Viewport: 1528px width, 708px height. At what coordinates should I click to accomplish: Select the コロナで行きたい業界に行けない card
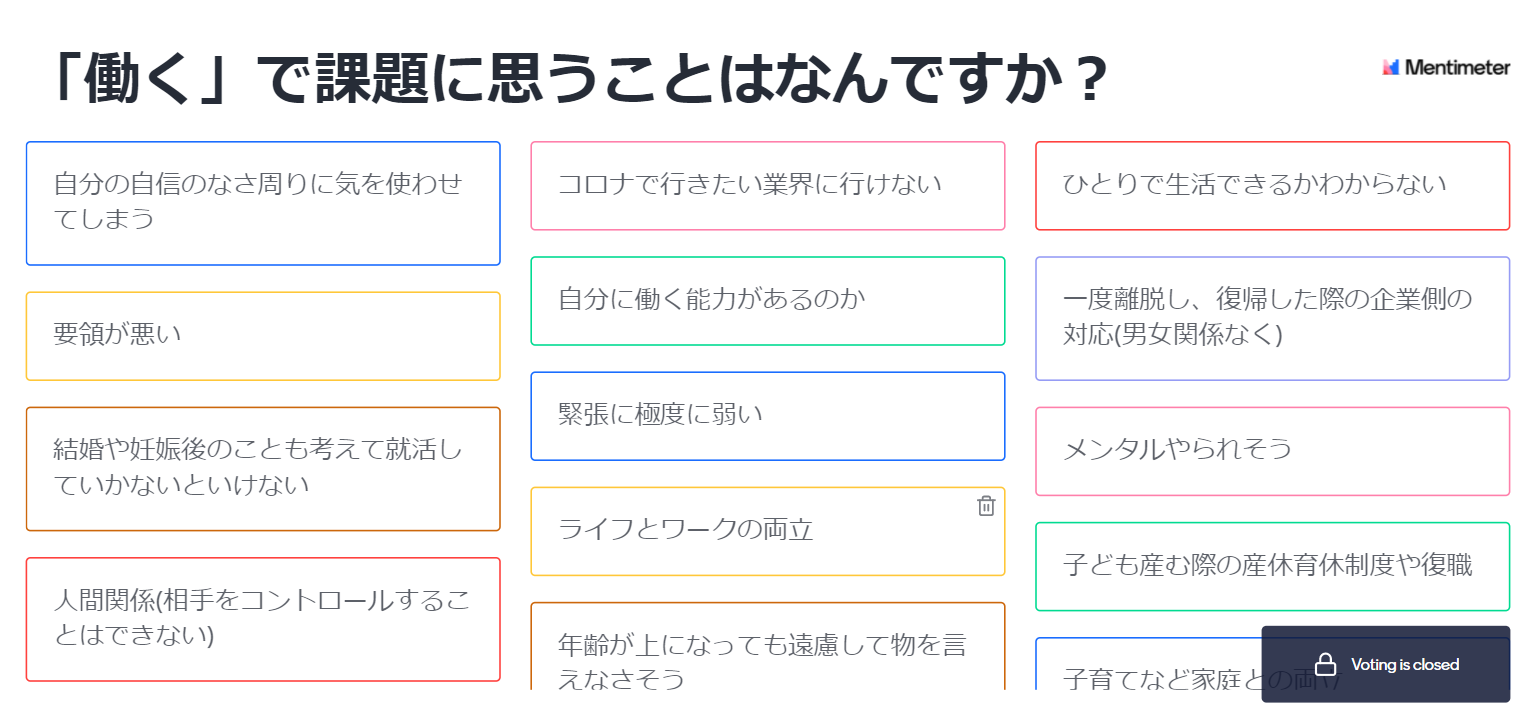click(x=767, y=186)
